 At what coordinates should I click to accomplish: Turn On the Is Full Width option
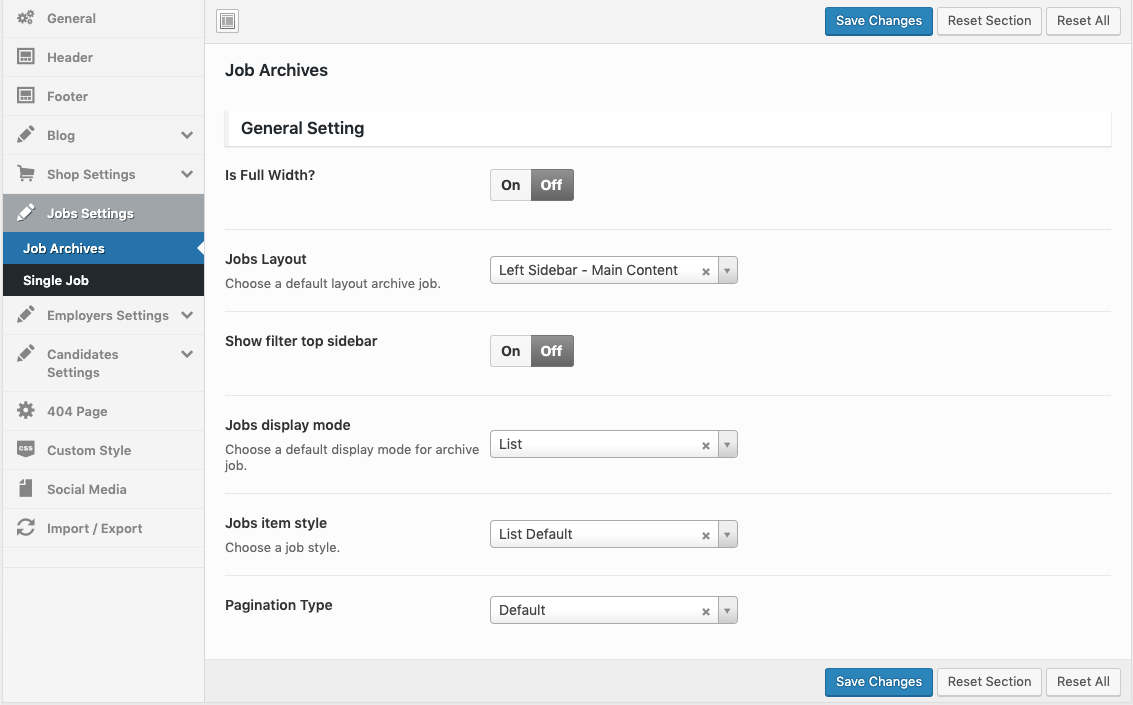511,185
